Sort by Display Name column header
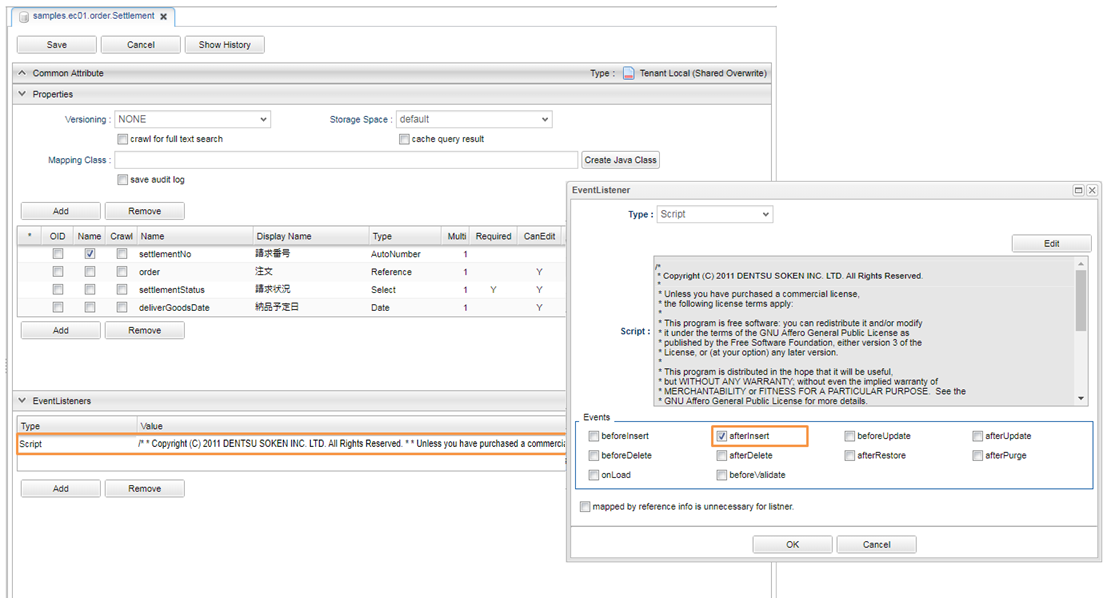The width and height of the screenshot is (1119, 598). click(310, 236)
